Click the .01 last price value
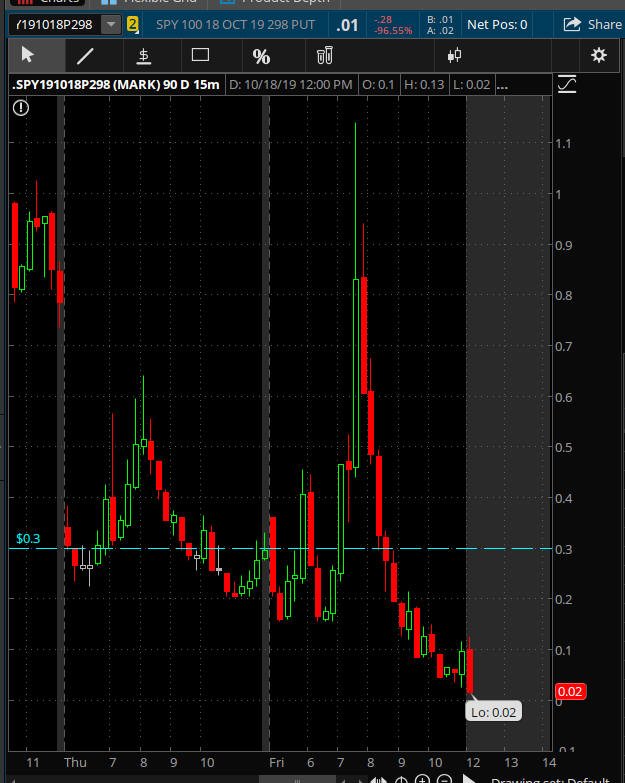This screenshot has height=783, width=625. click(x=347, y=25)
